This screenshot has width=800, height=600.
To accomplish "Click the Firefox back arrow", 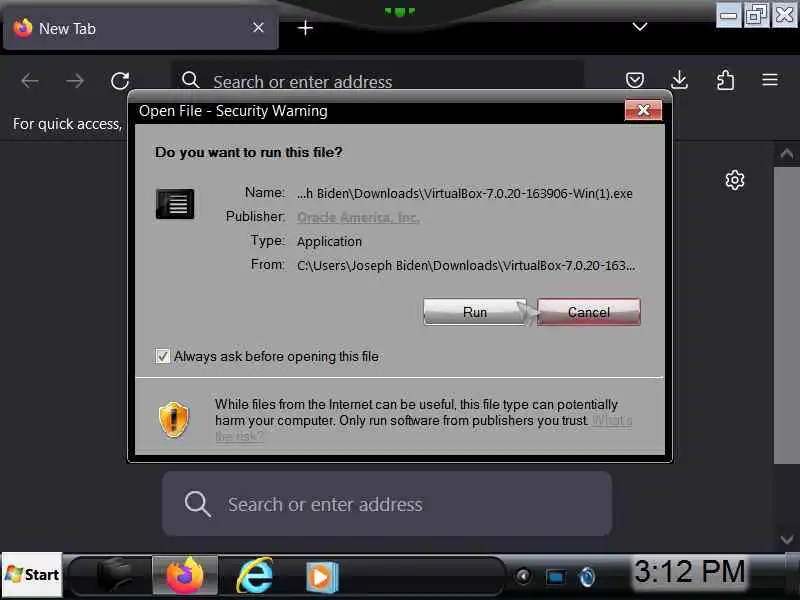I will pyautogui.click(x=30, y=81).
